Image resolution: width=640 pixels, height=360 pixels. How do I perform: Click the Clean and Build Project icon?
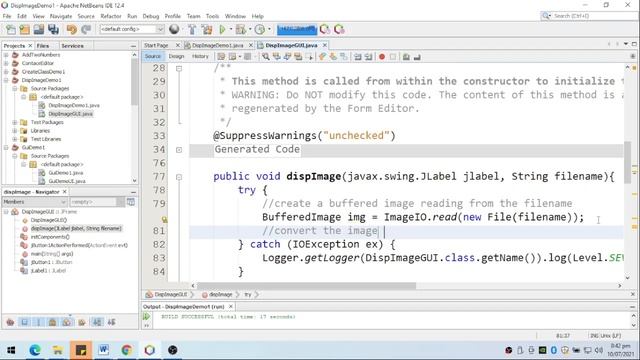tap(207, 29)
